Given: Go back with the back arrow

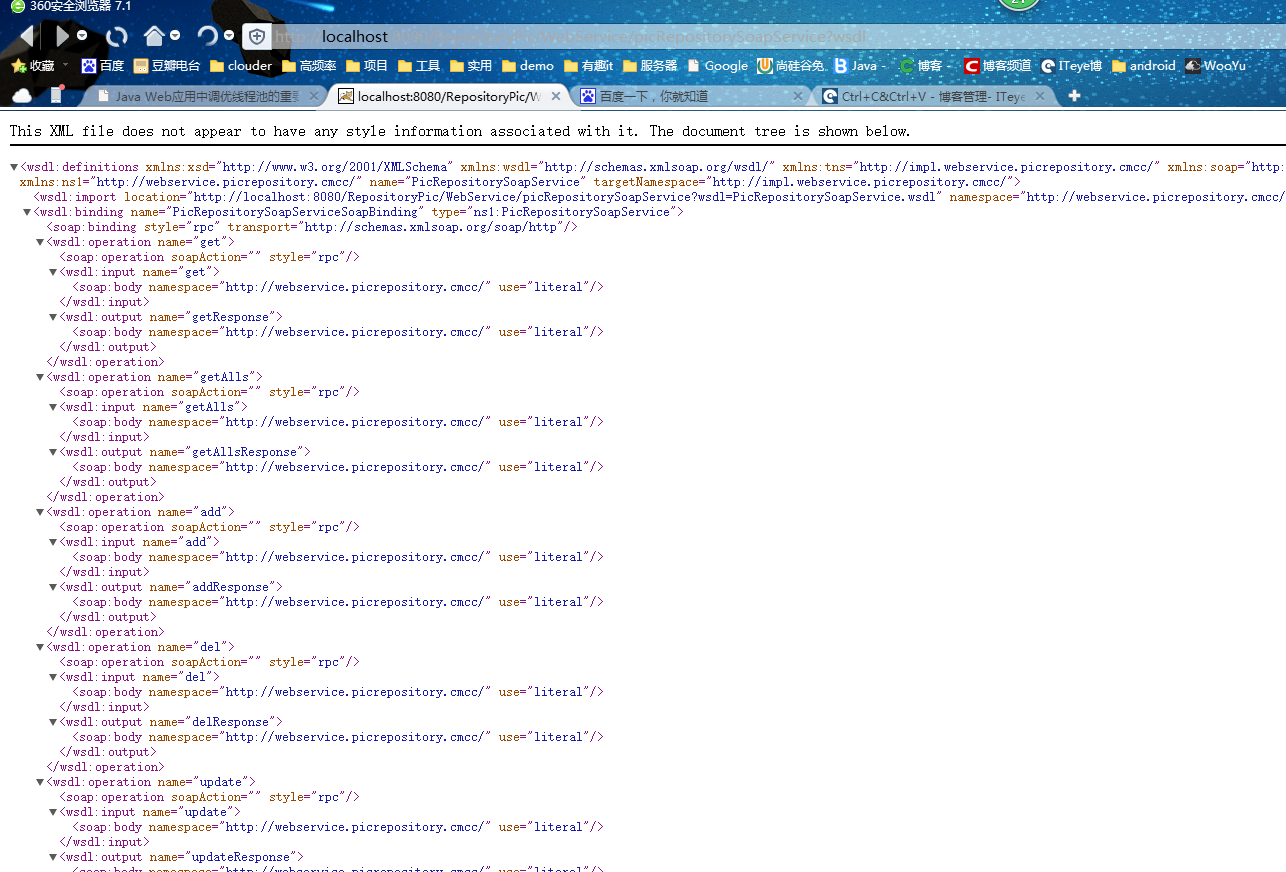Looking at the screenshot, I should click(x=26, y=36).
